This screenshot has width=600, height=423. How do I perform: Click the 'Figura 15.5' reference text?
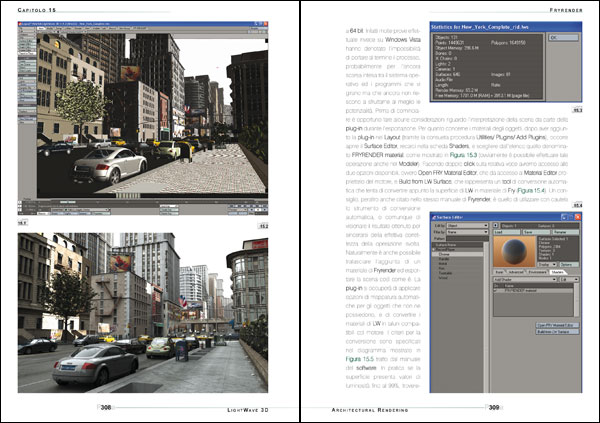pos(360,359)
